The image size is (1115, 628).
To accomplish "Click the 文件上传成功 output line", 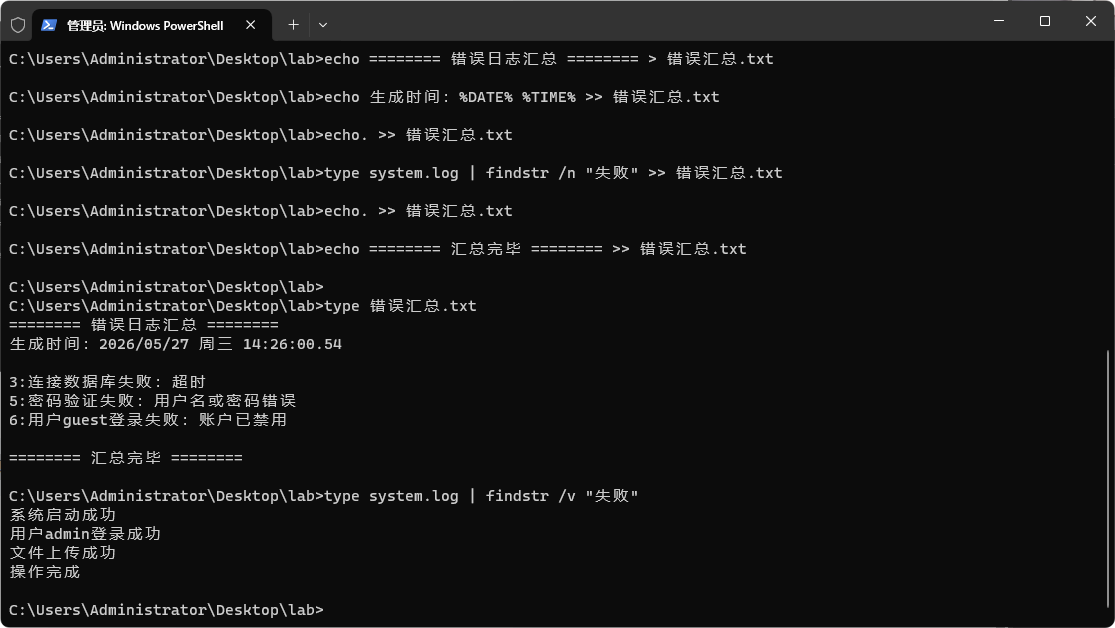I will 63,553.
